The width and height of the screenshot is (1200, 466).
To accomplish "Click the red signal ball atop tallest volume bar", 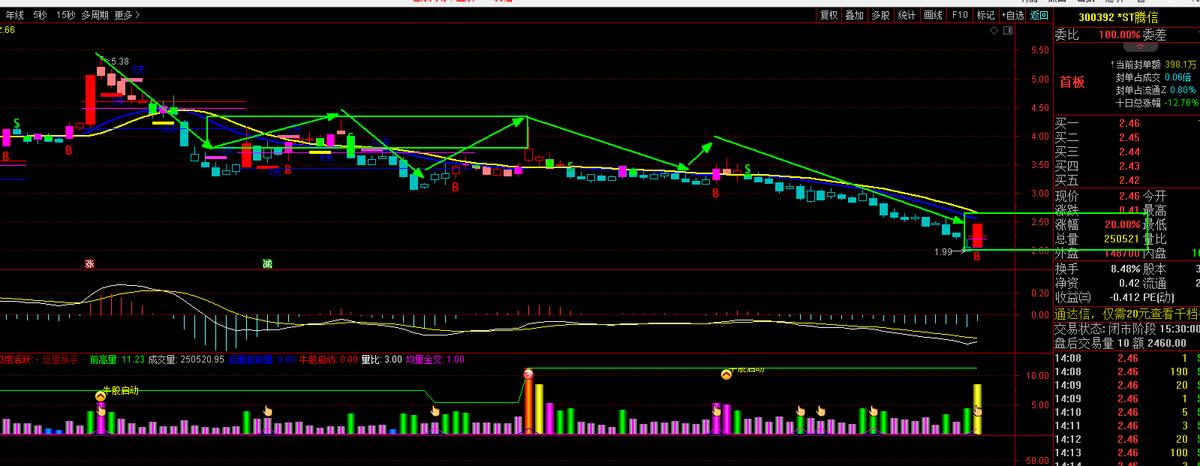I will pyautogui.click(x=528, y=373).
